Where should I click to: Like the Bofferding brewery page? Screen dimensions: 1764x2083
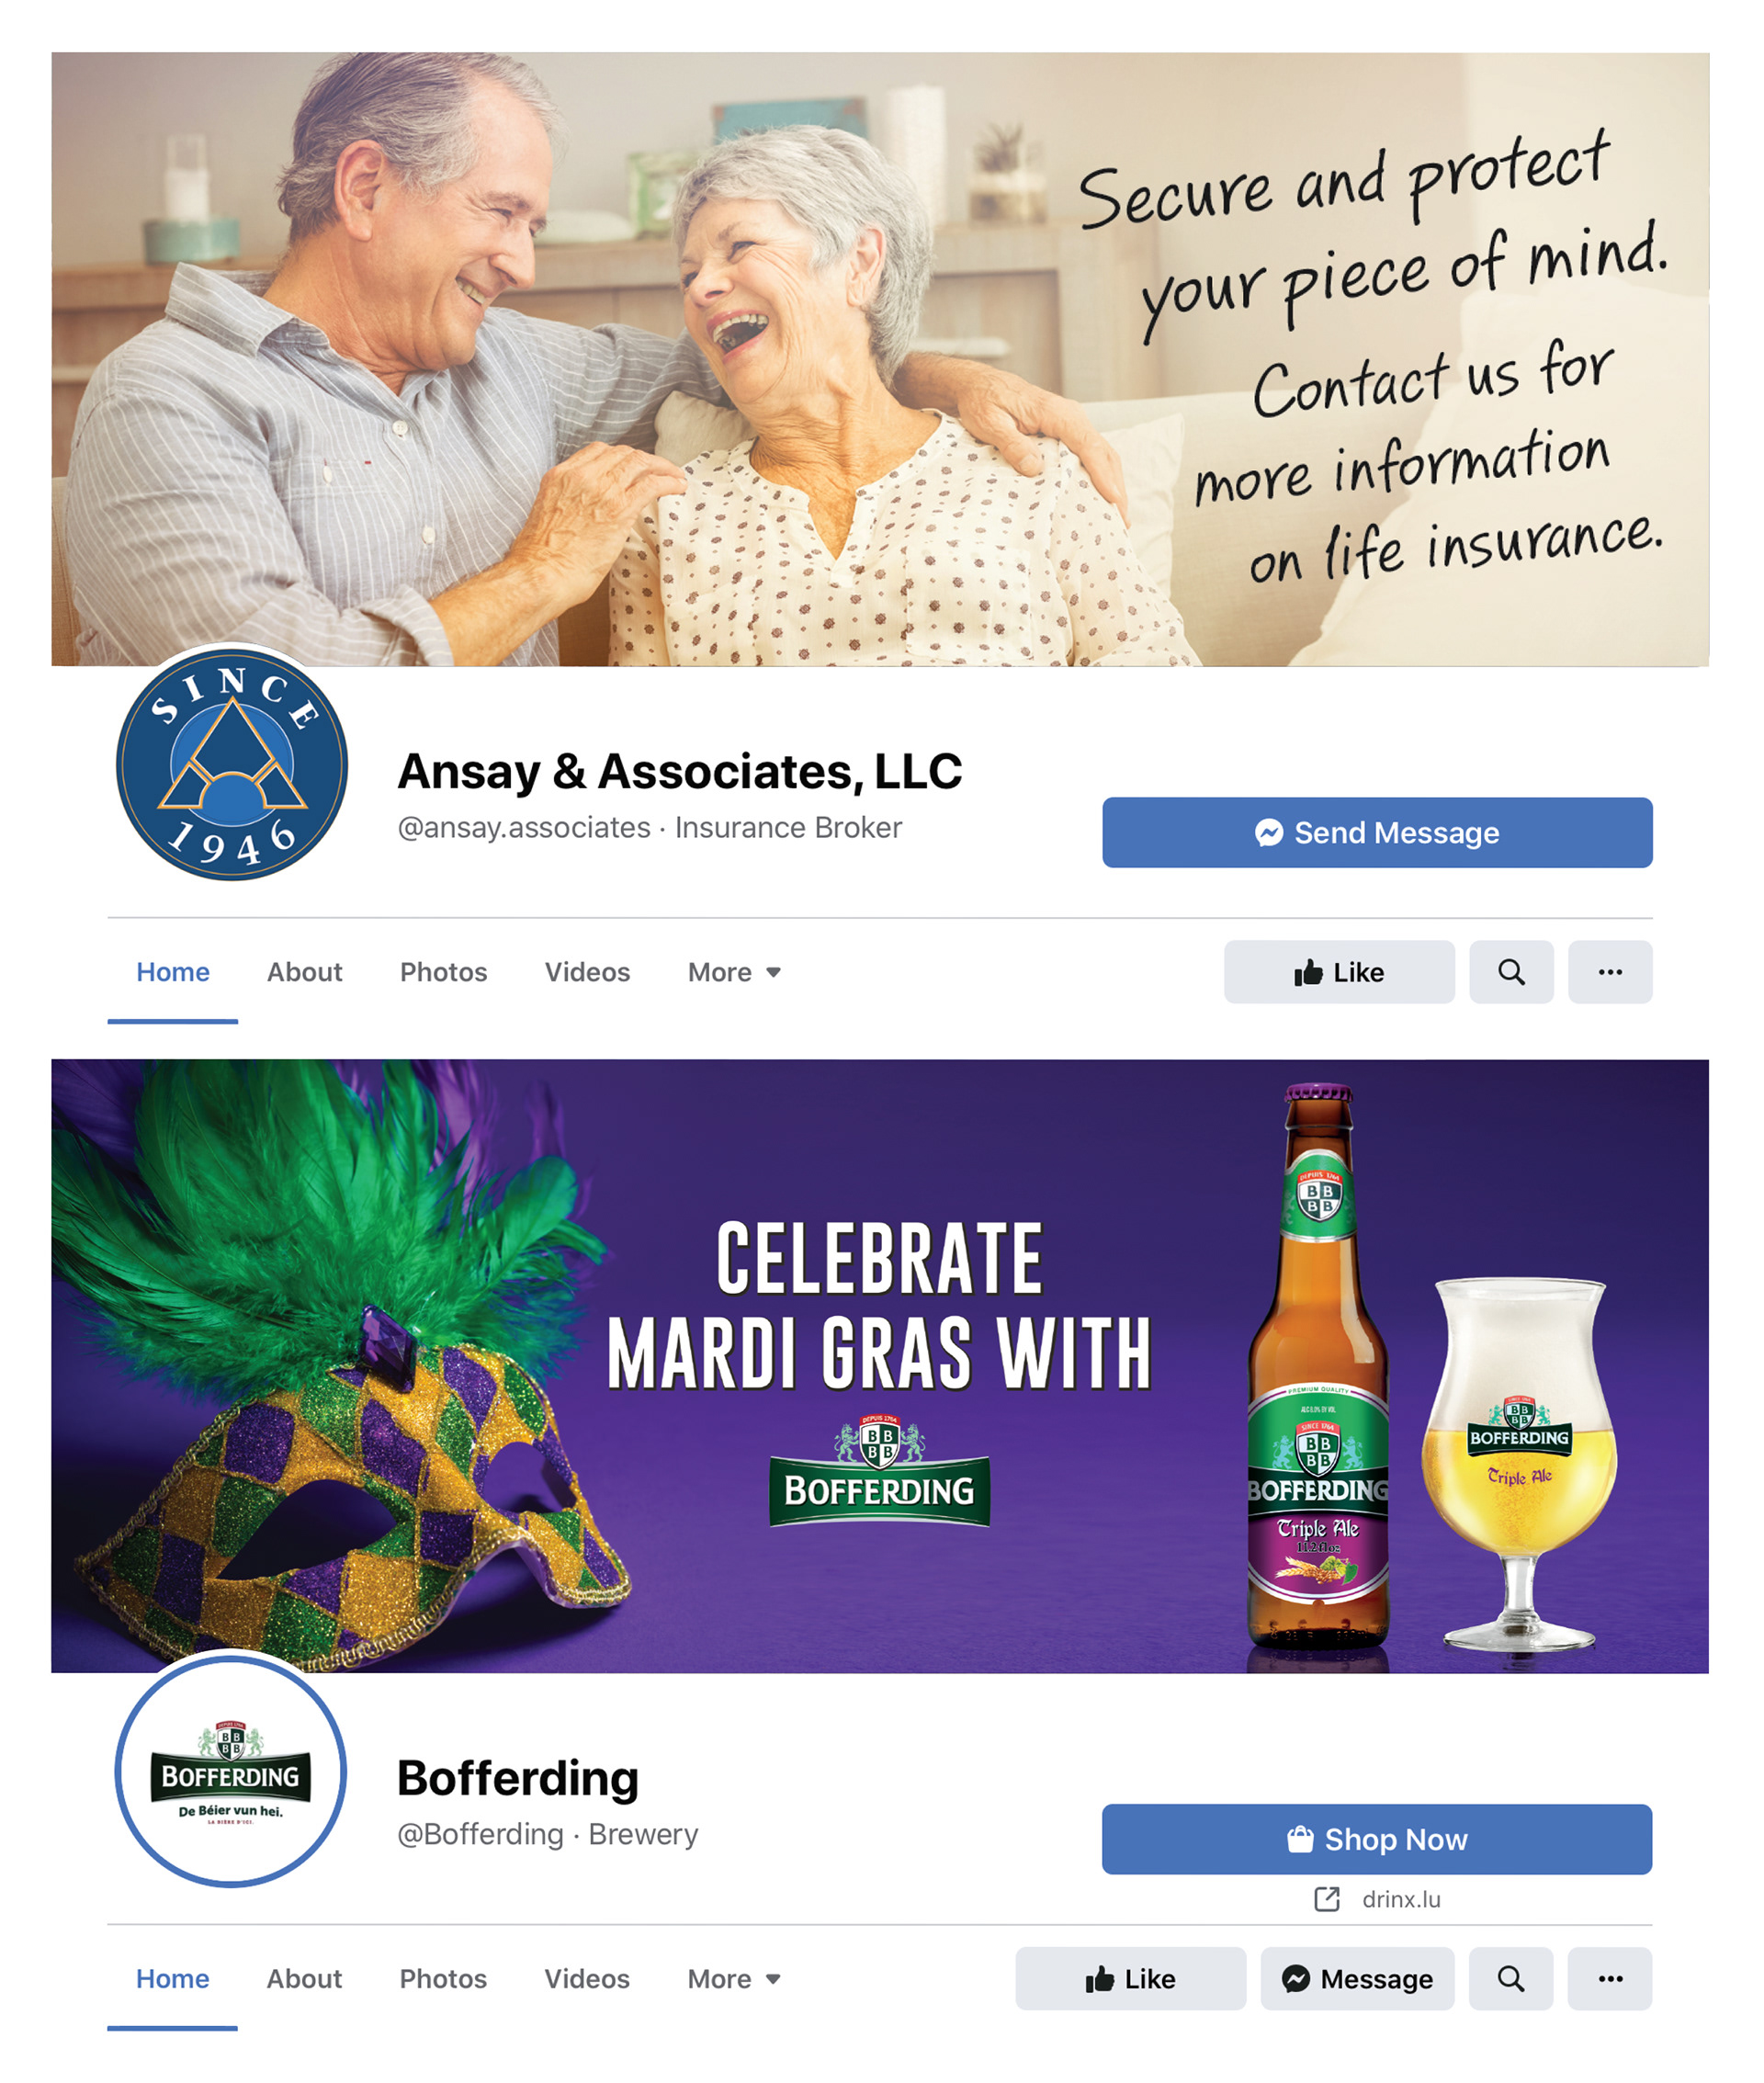coord(1131,1979)
